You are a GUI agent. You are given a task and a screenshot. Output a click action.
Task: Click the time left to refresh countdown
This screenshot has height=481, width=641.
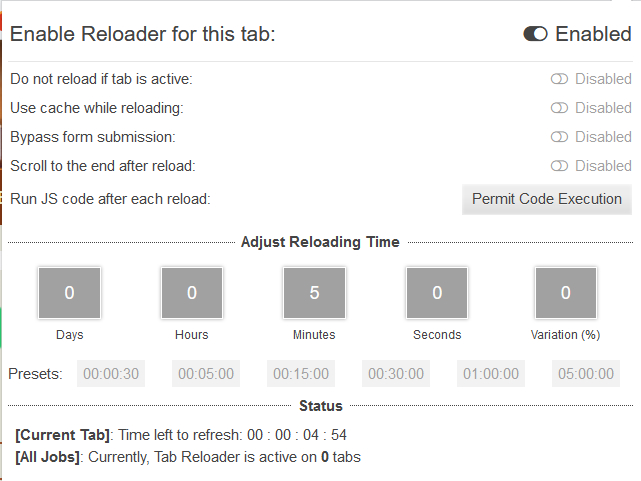click(298, 435)
